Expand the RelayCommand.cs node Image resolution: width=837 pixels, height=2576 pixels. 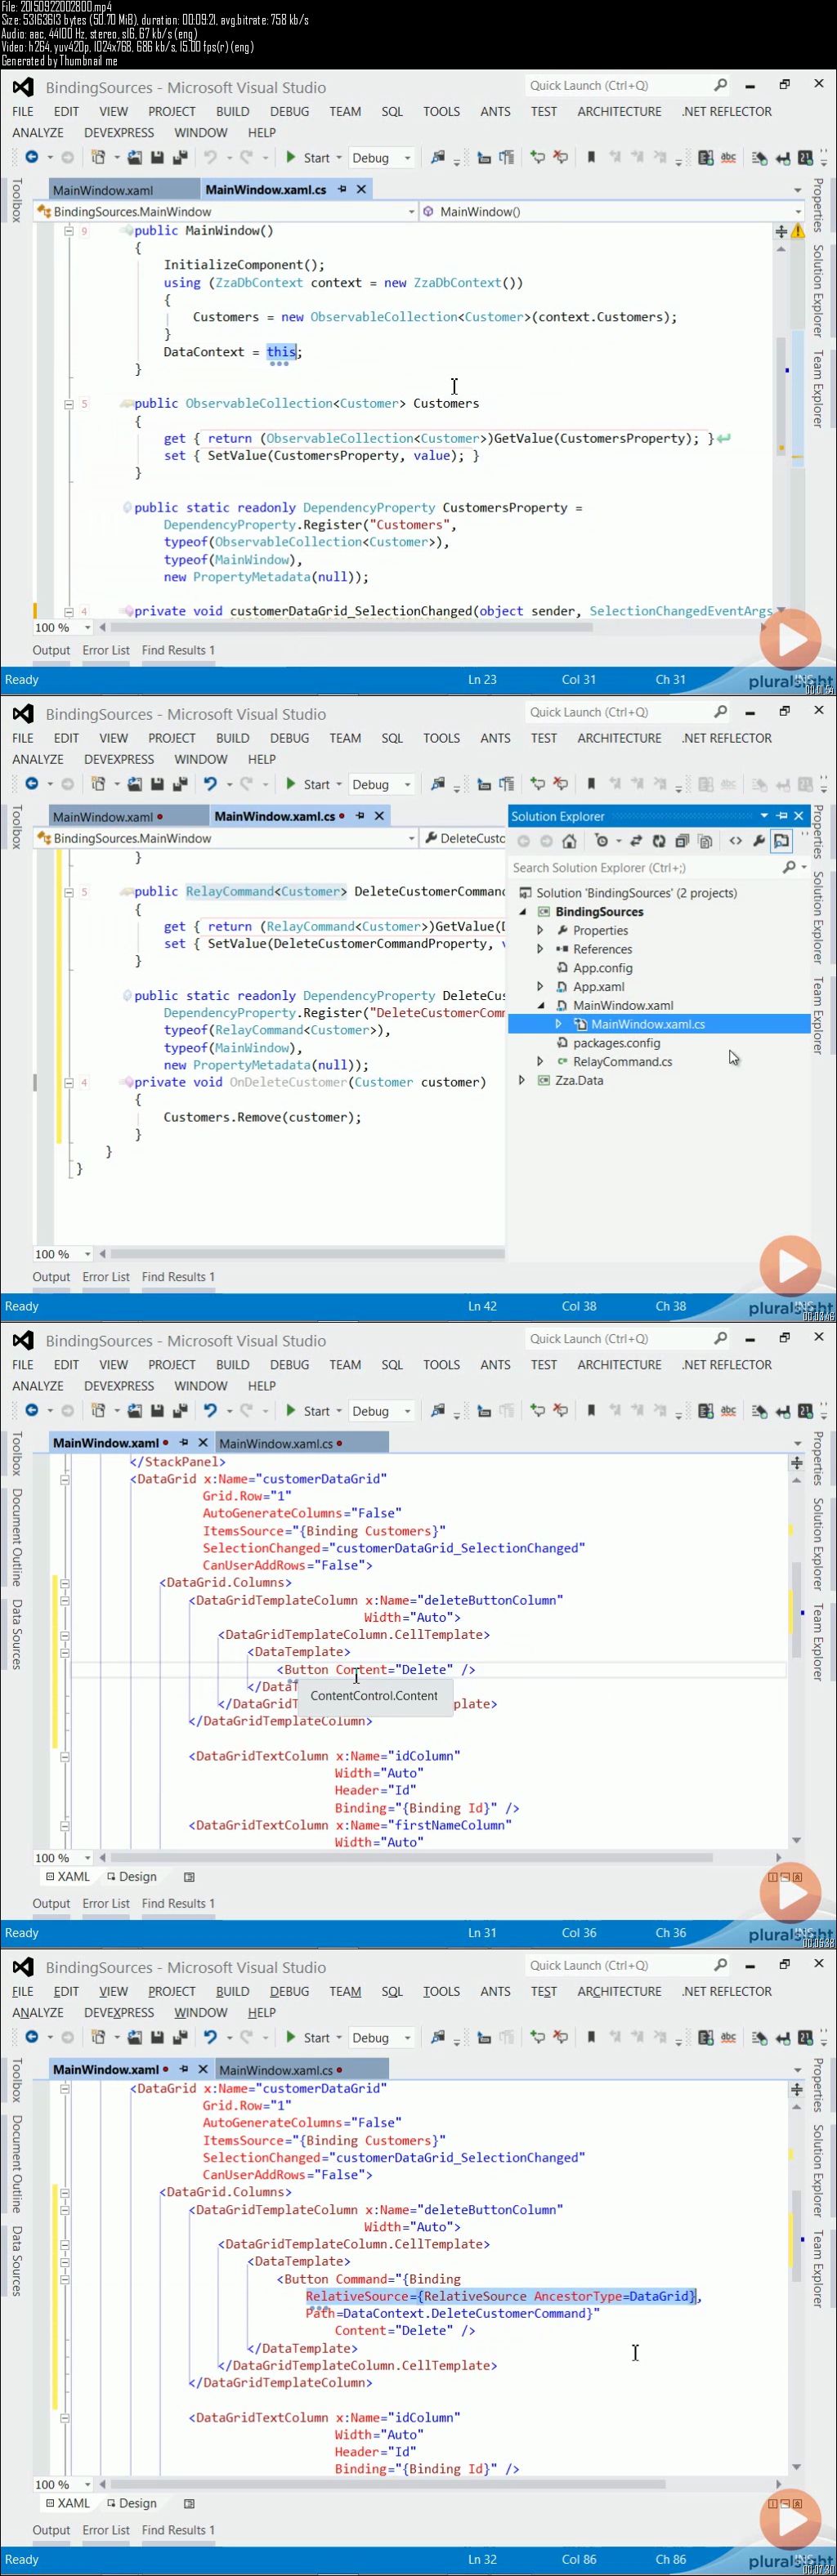click(540, 1061)
